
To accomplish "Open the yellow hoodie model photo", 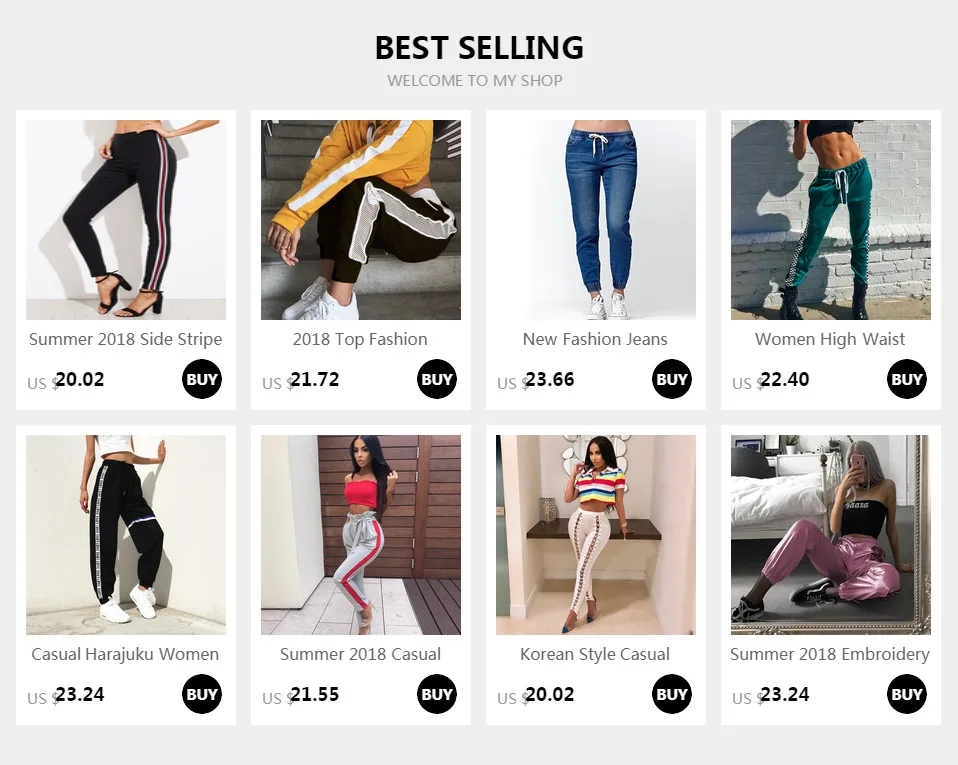I will point(361,219).
